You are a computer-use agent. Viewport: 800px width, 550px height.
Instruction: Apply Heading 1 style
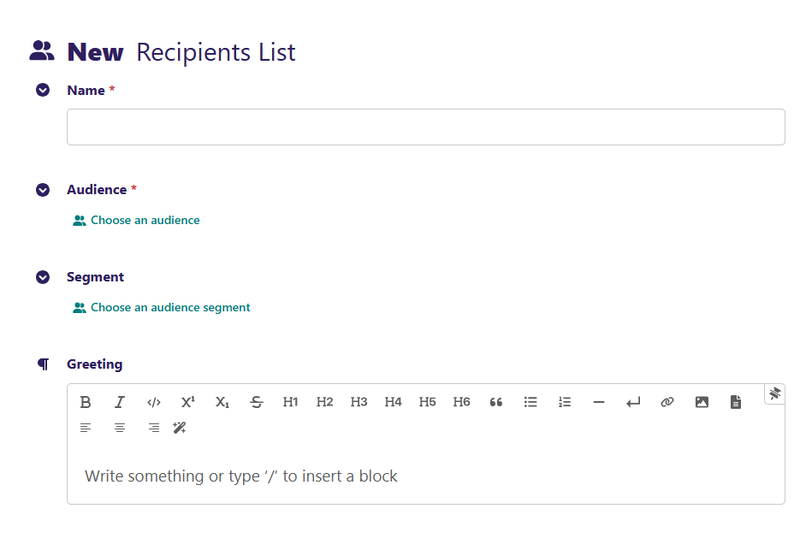click(x=291, y=402)
